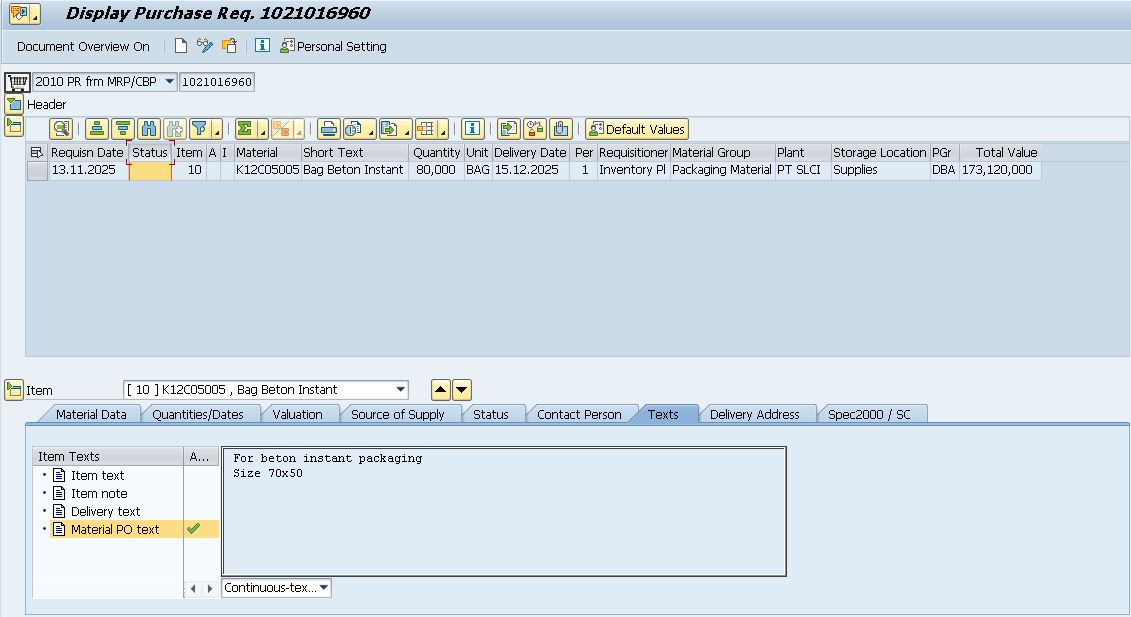Select the row selector for item 10
The image size is (1131, 617).
37,171
